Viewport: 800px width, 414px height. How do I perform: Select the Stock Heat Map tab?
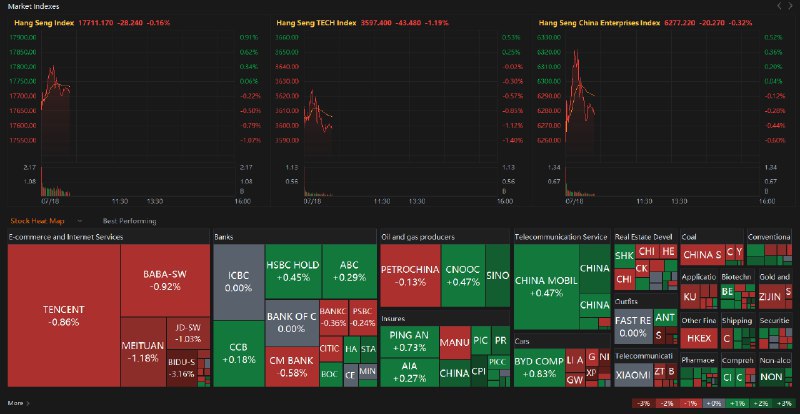pyautogui.click(x=37, y=220)
